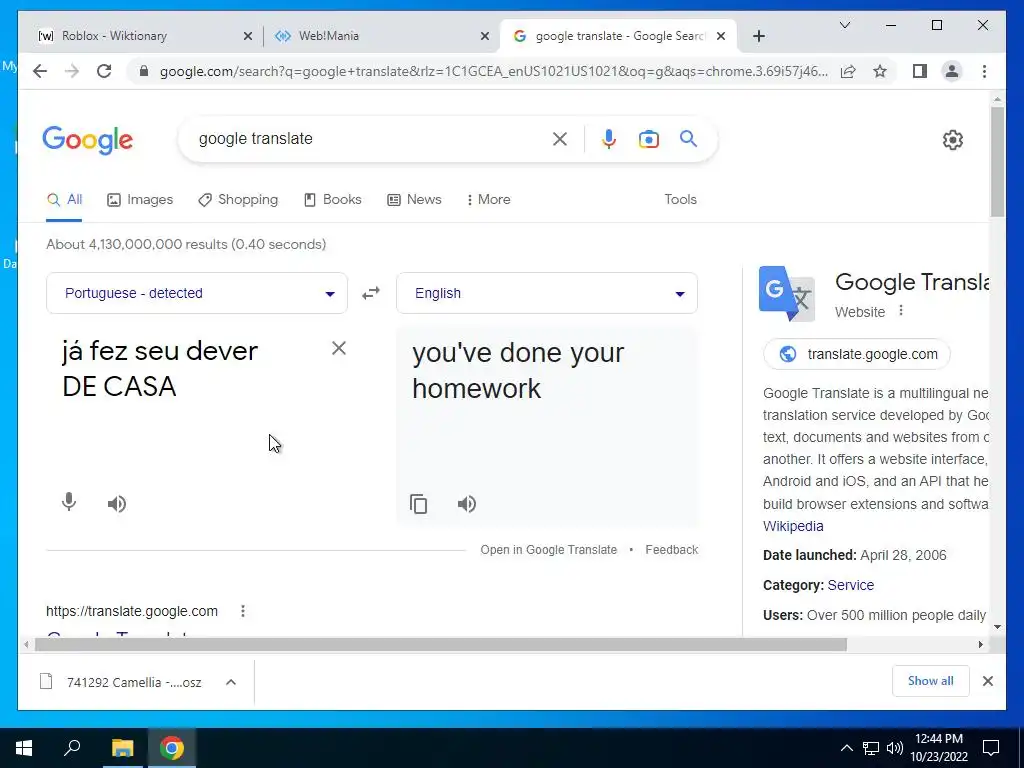Open source language dropdown Portuguese - detected
This screenshot has height=768, width=1024.
(197, 293)
